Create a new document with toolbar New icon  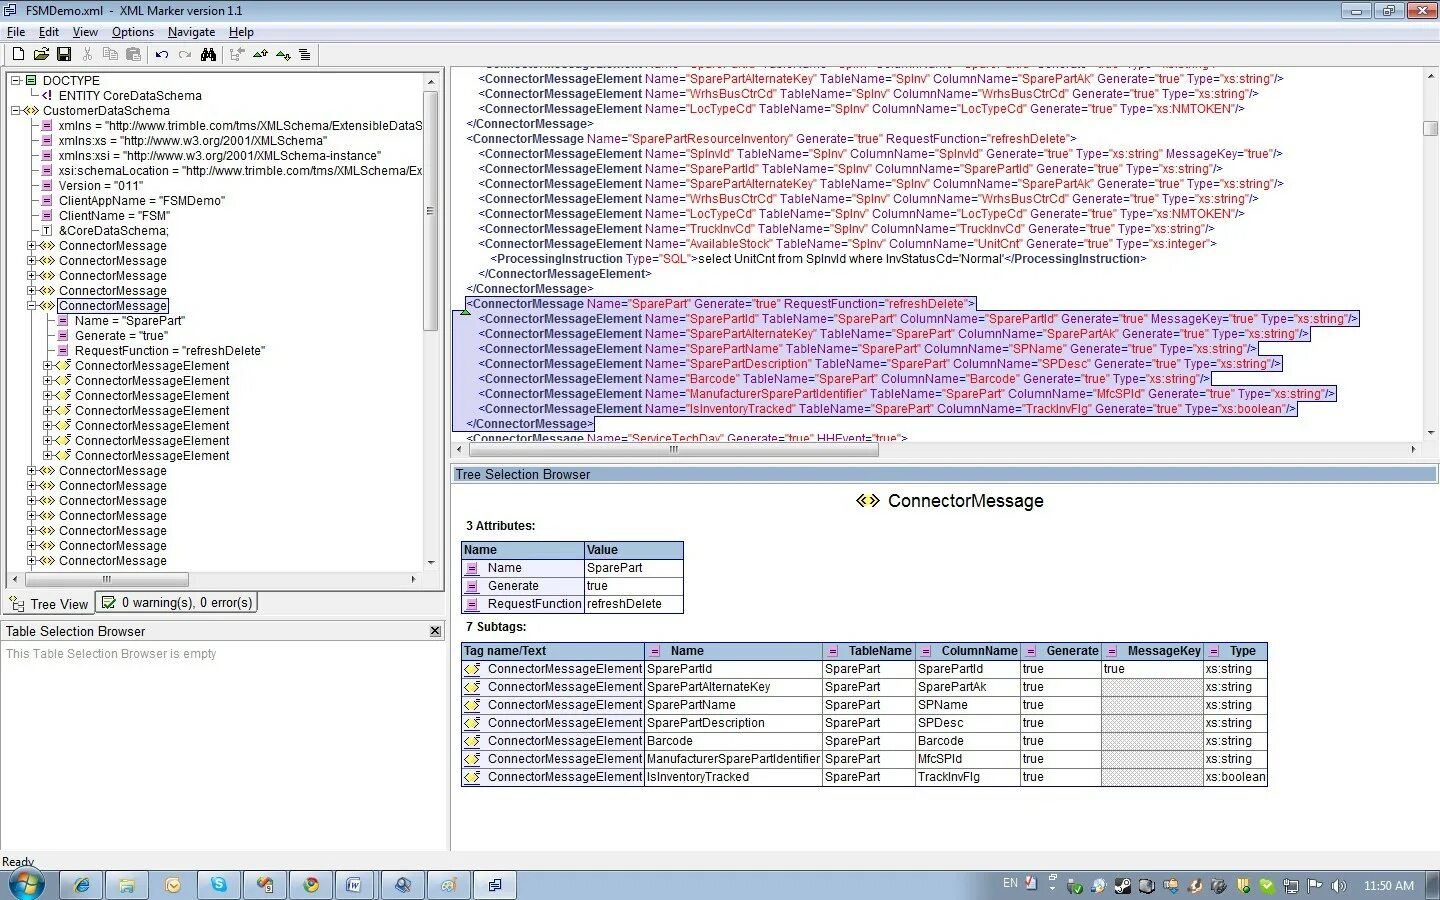tap(18, 54)
